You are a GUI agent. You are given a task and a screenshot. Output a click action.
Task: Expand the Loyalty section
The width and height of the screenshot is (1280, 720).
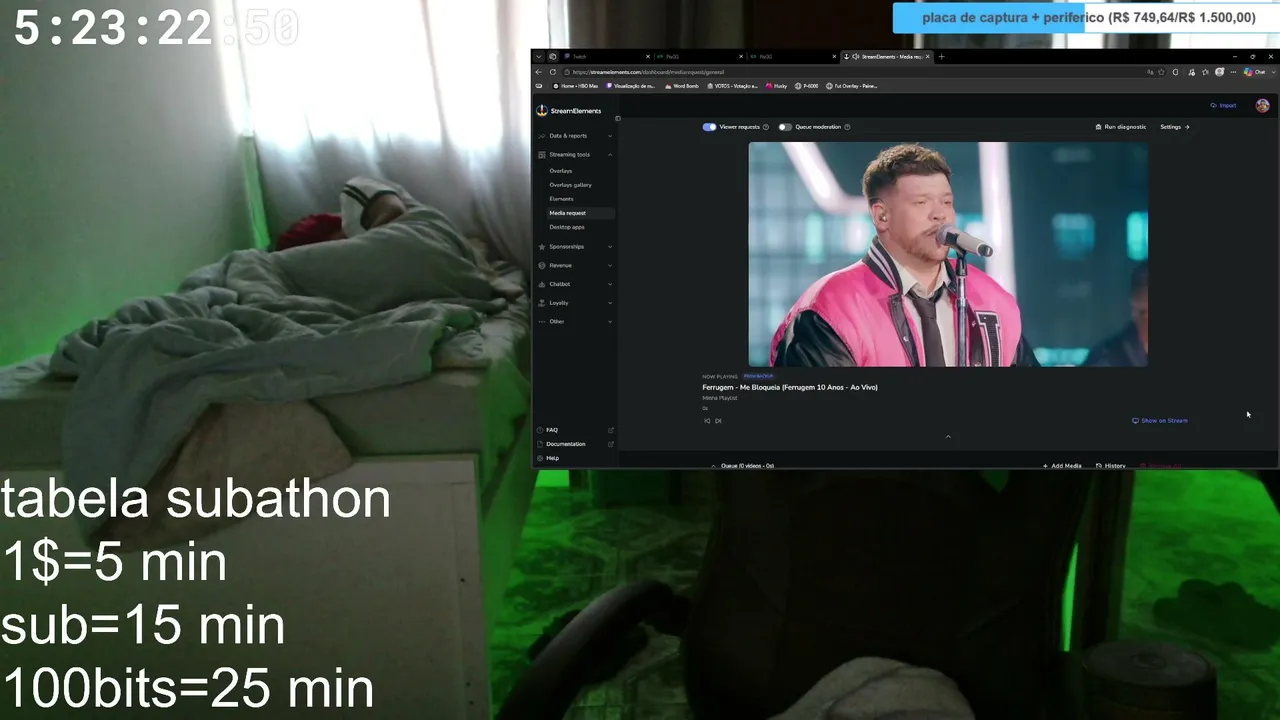point(575,303)
